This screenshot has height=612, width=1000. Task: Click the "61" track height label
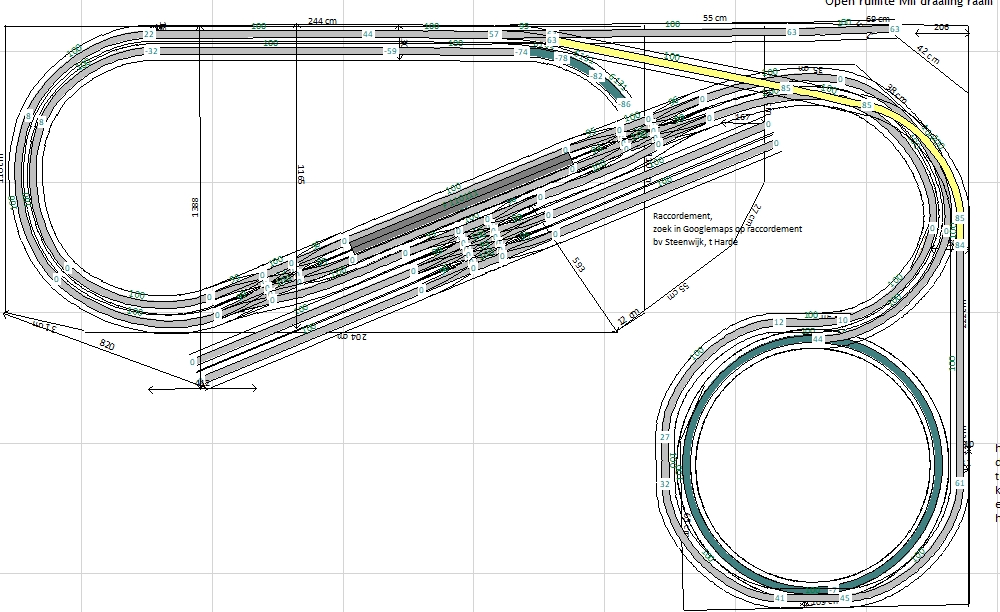tap(959, 483)
